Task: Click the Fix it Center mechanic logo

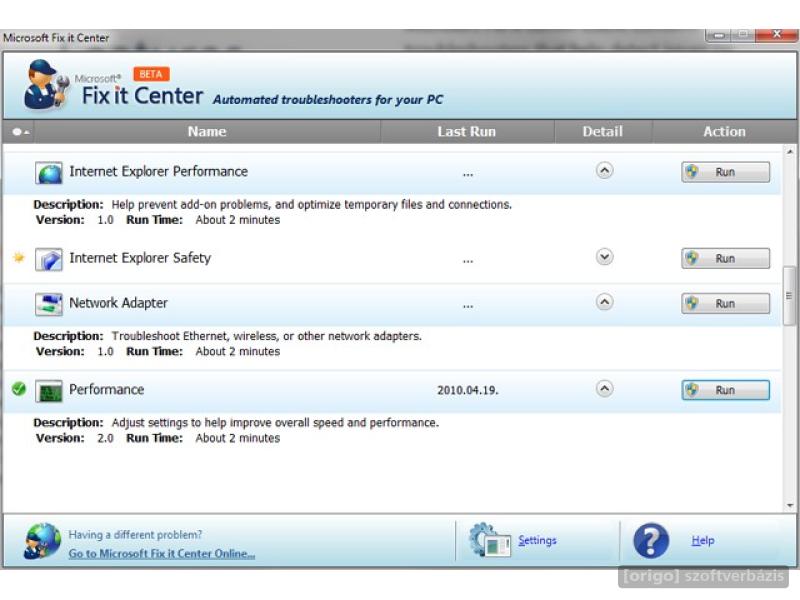Action: click(46, 85)
